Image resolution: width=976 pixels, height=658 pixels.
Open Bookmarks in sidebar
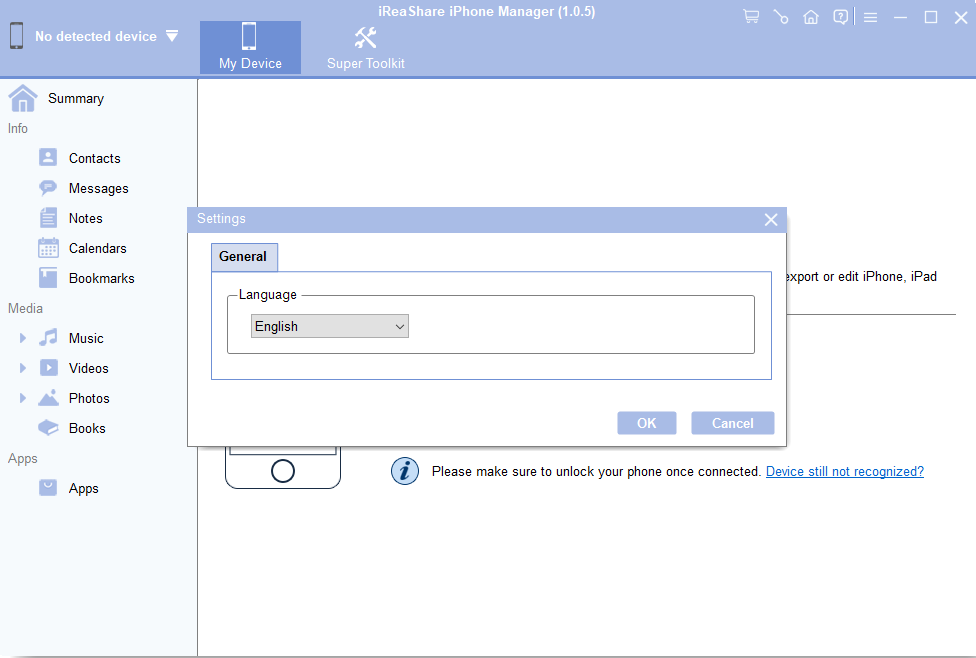pos(101,278)
